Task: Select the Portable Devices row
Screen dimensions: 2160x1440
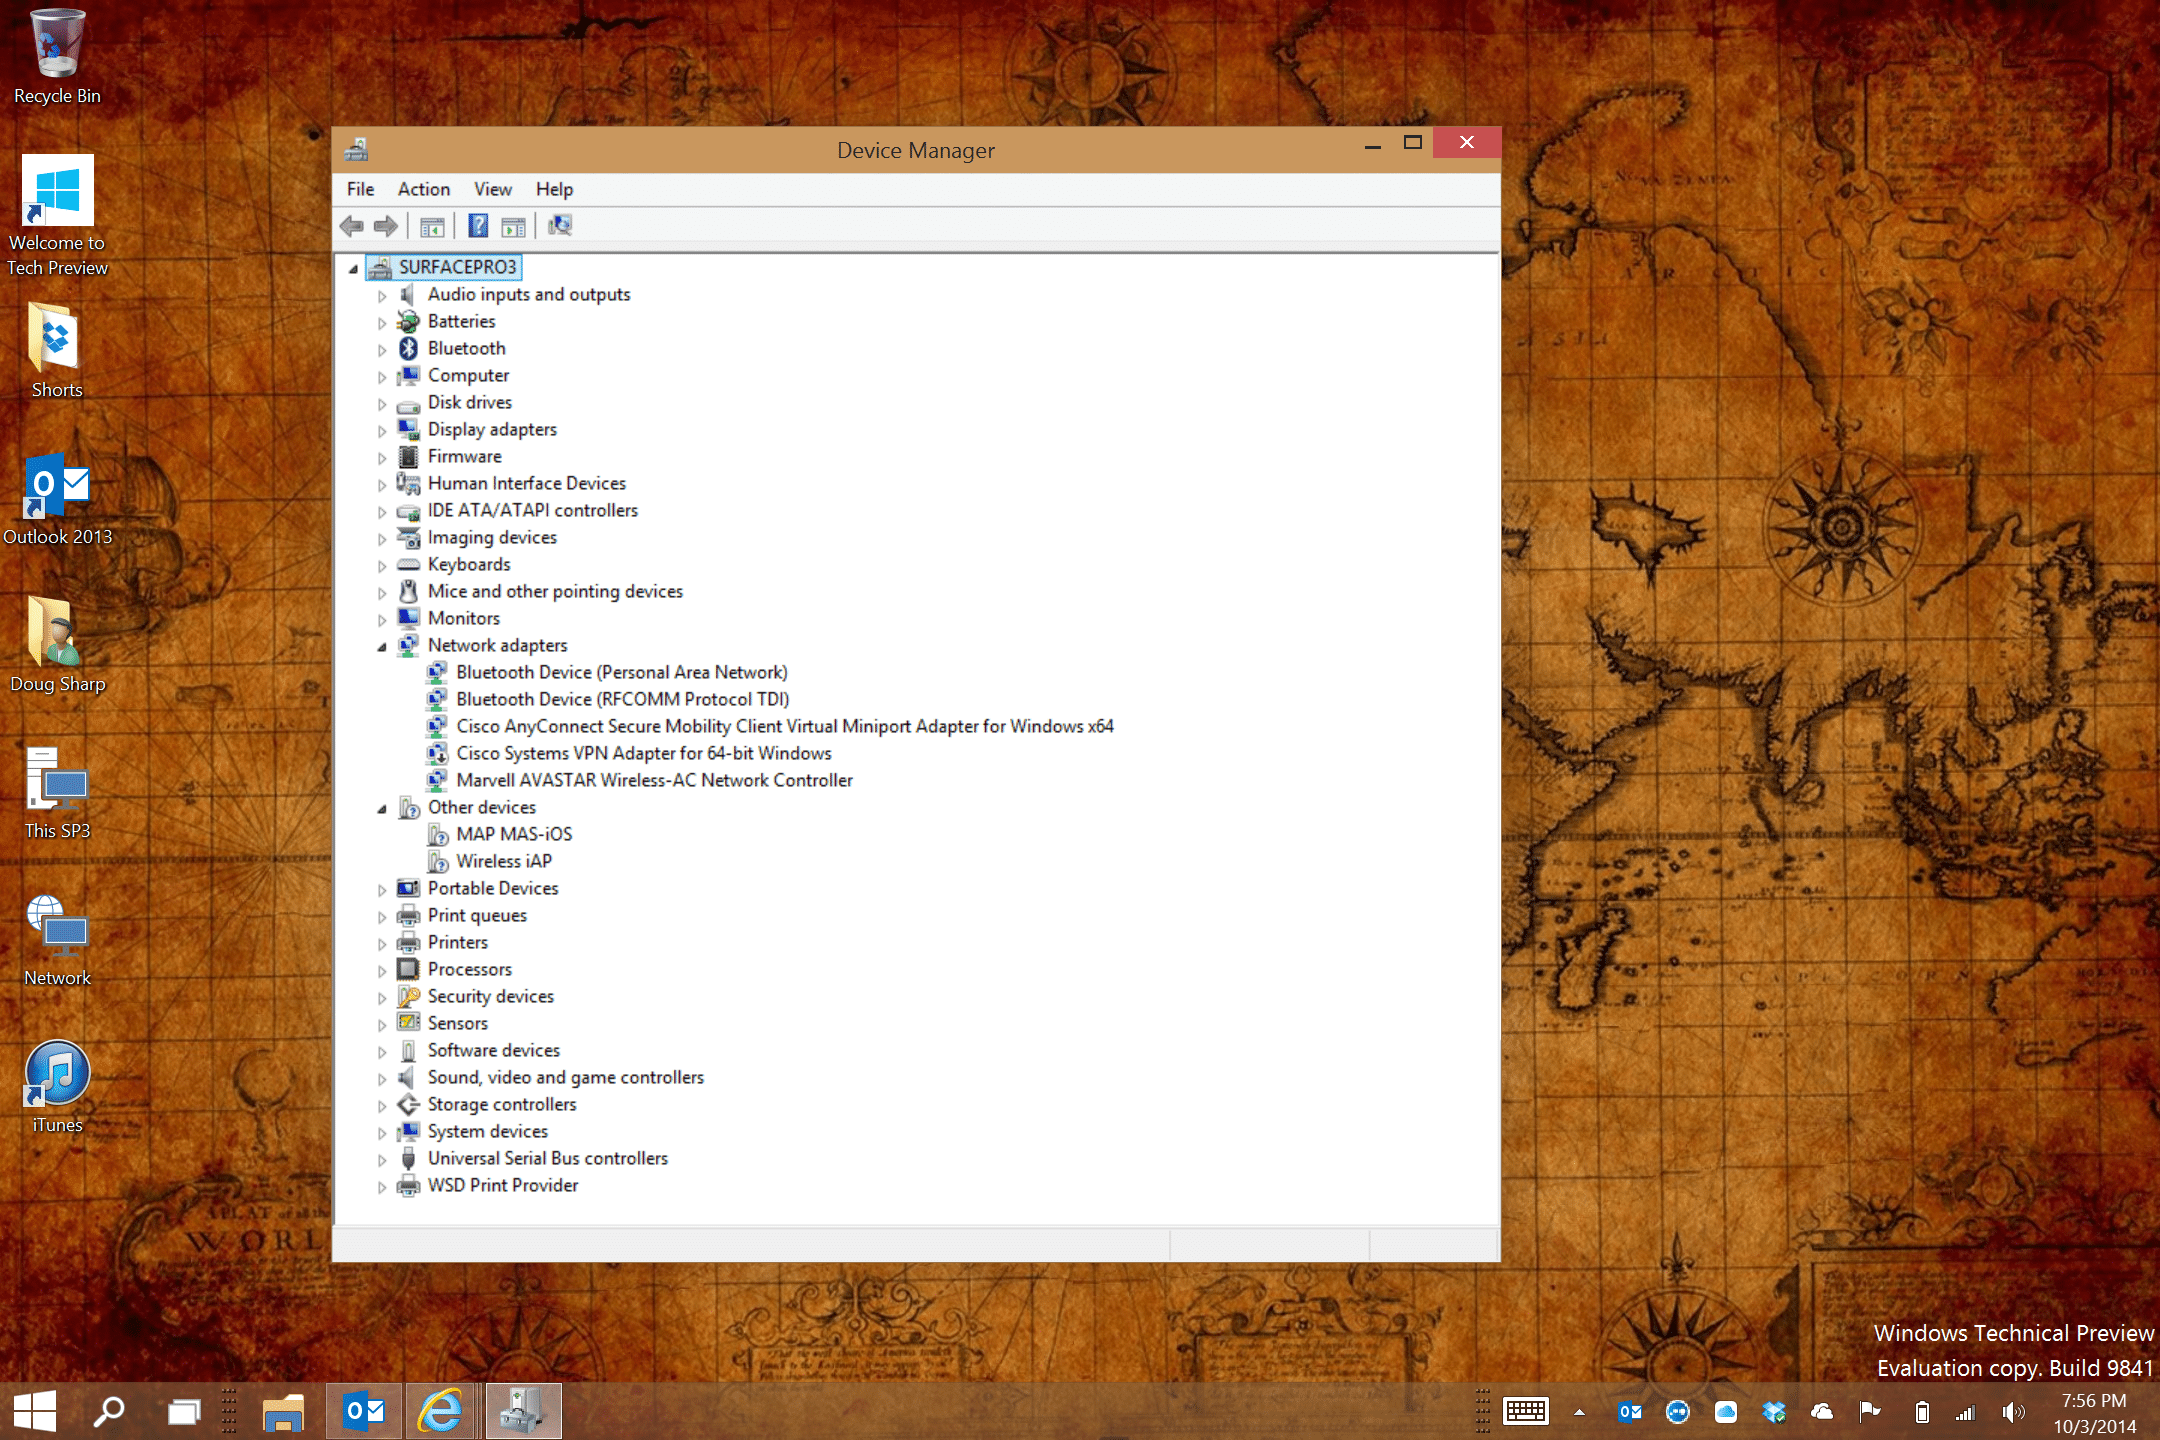Action: tap(493, 888)
